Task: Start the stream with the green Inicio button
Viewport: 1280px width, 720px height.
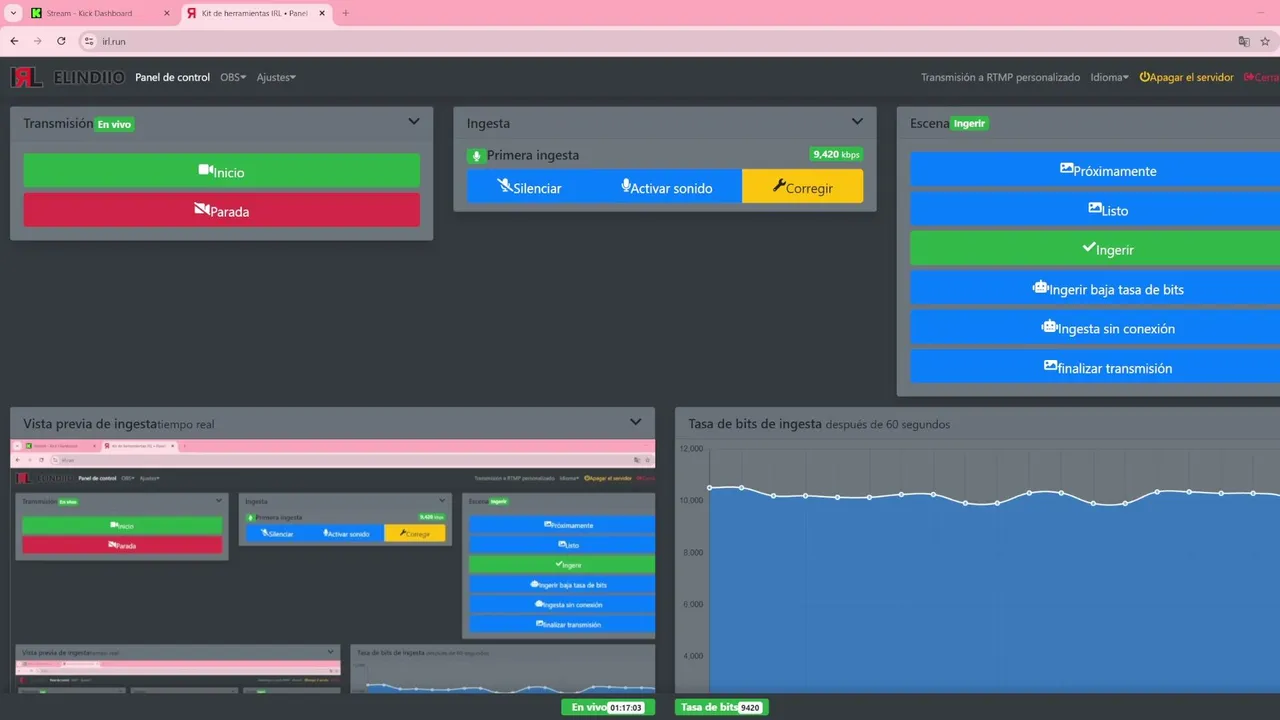Action: (221, 171)
